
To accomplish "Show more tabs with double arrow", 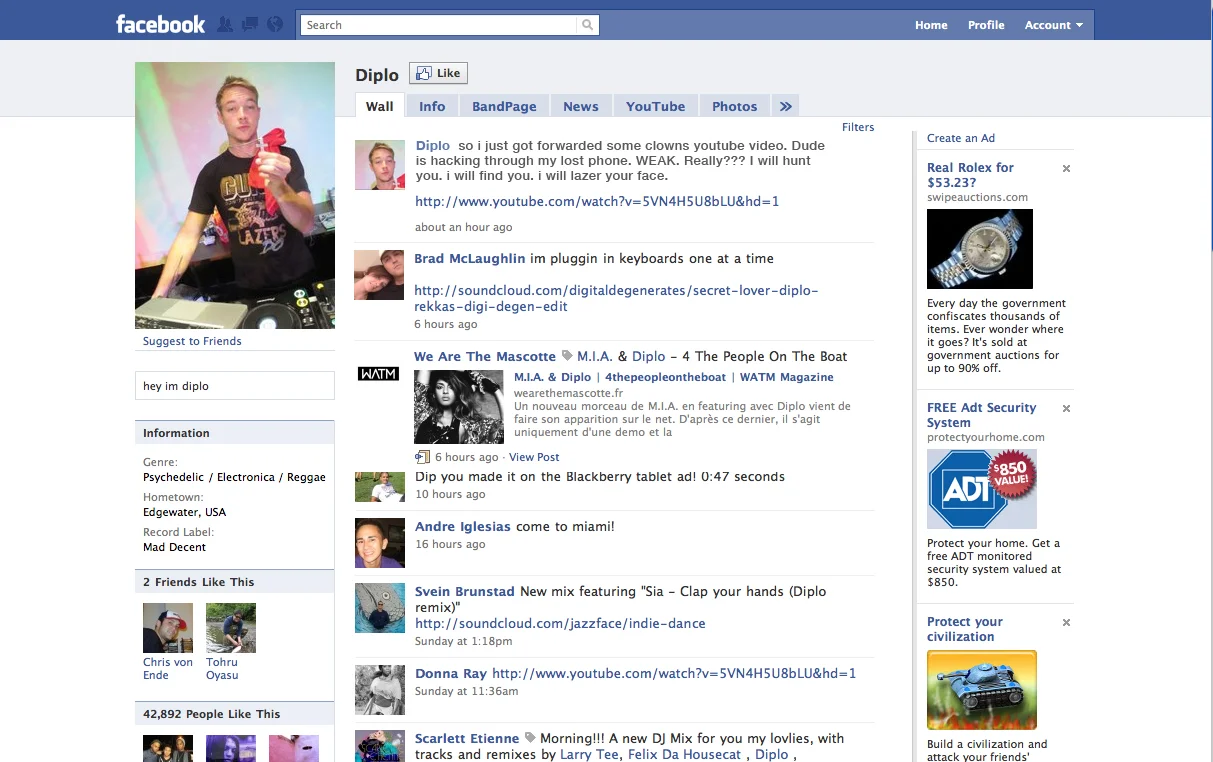I will pyautogui.click(x=785, y=106).
